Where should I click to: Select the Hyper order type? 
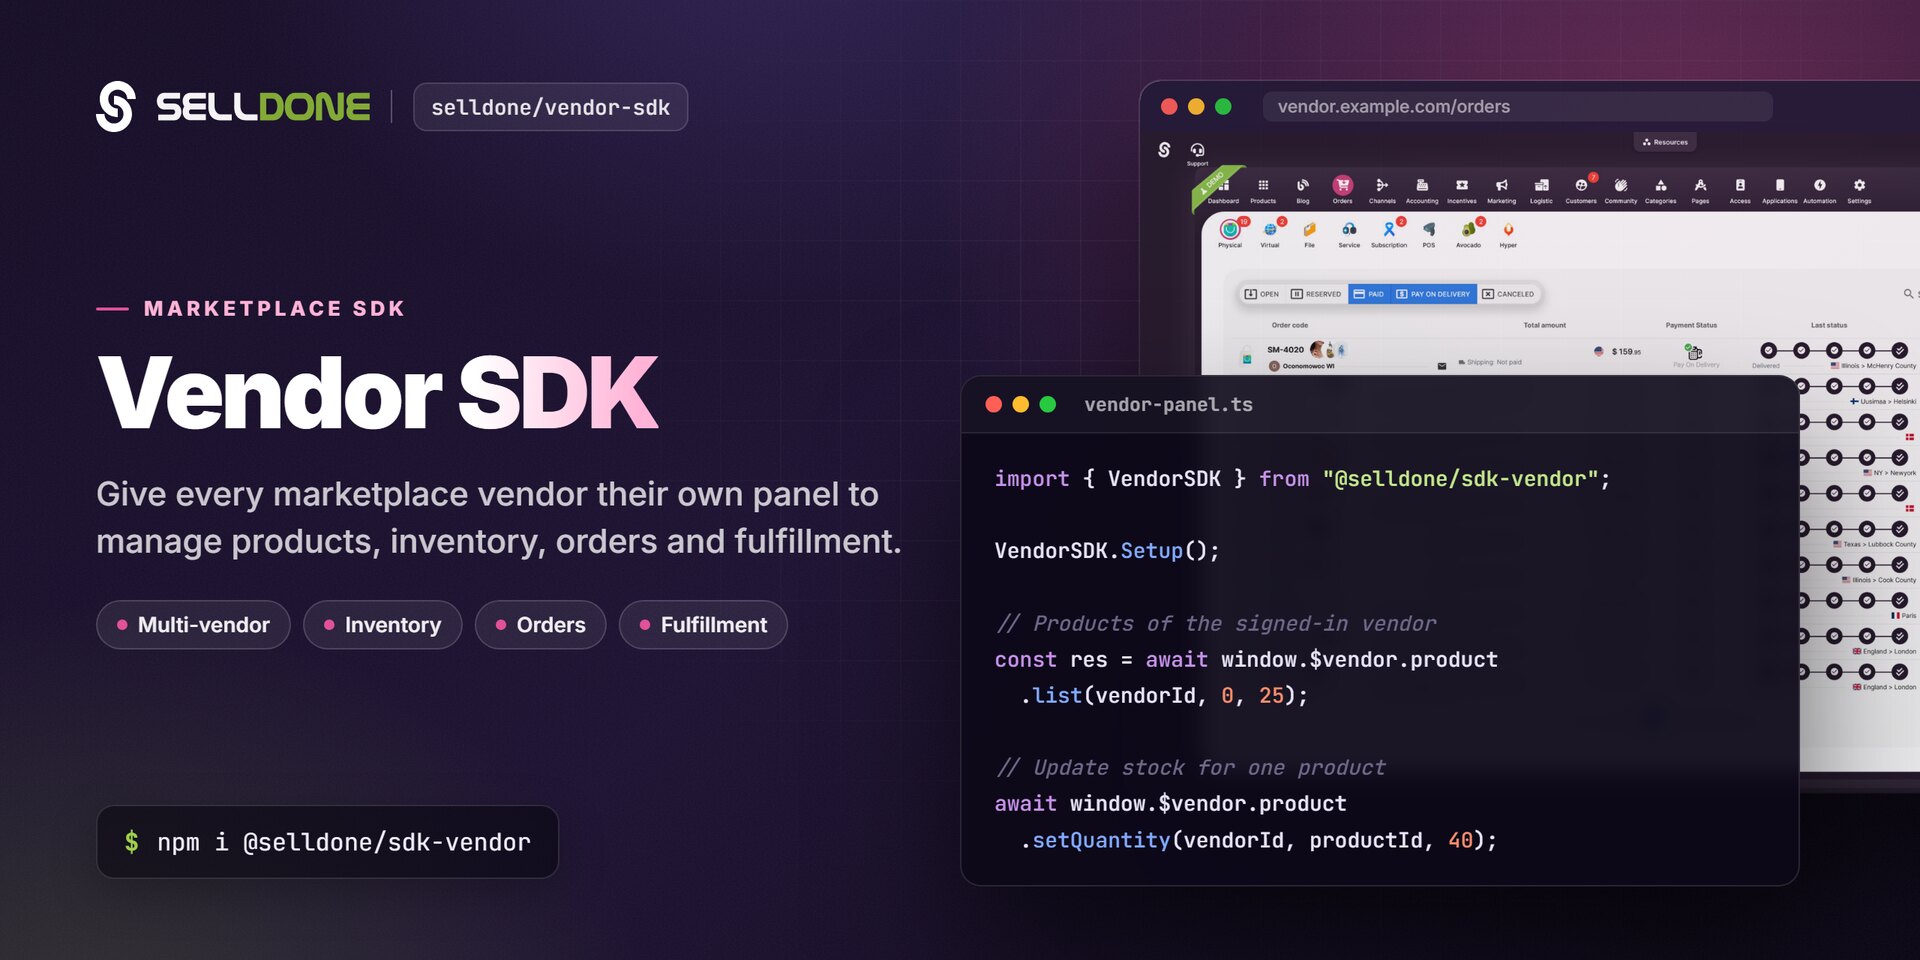pos(1508,234)
